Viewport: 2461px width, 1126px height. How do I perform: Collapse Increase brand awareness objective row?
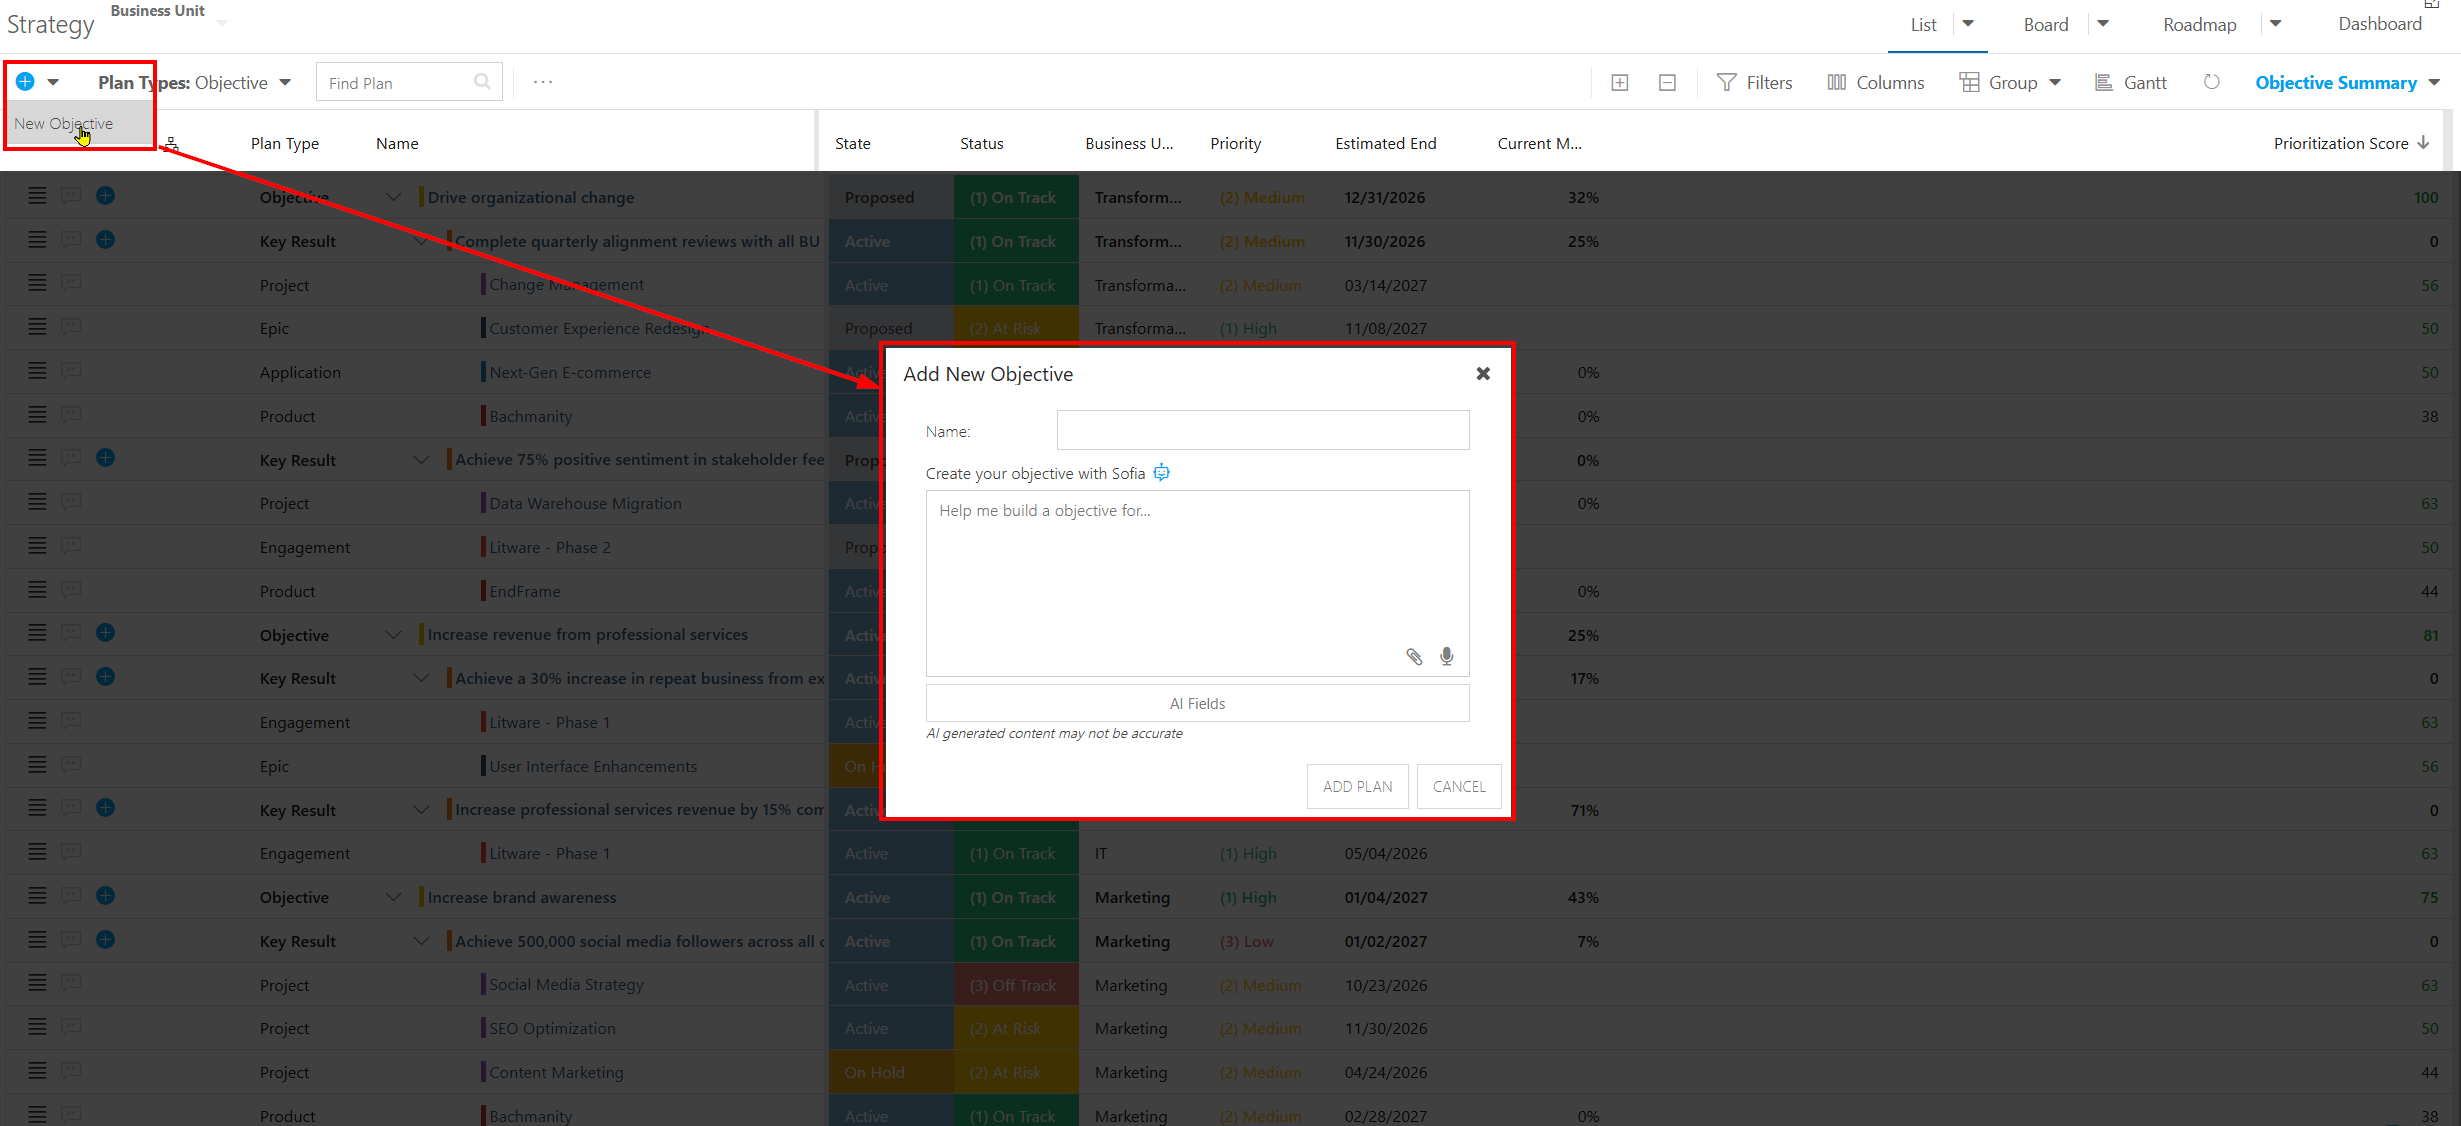(x=394, y=897)
